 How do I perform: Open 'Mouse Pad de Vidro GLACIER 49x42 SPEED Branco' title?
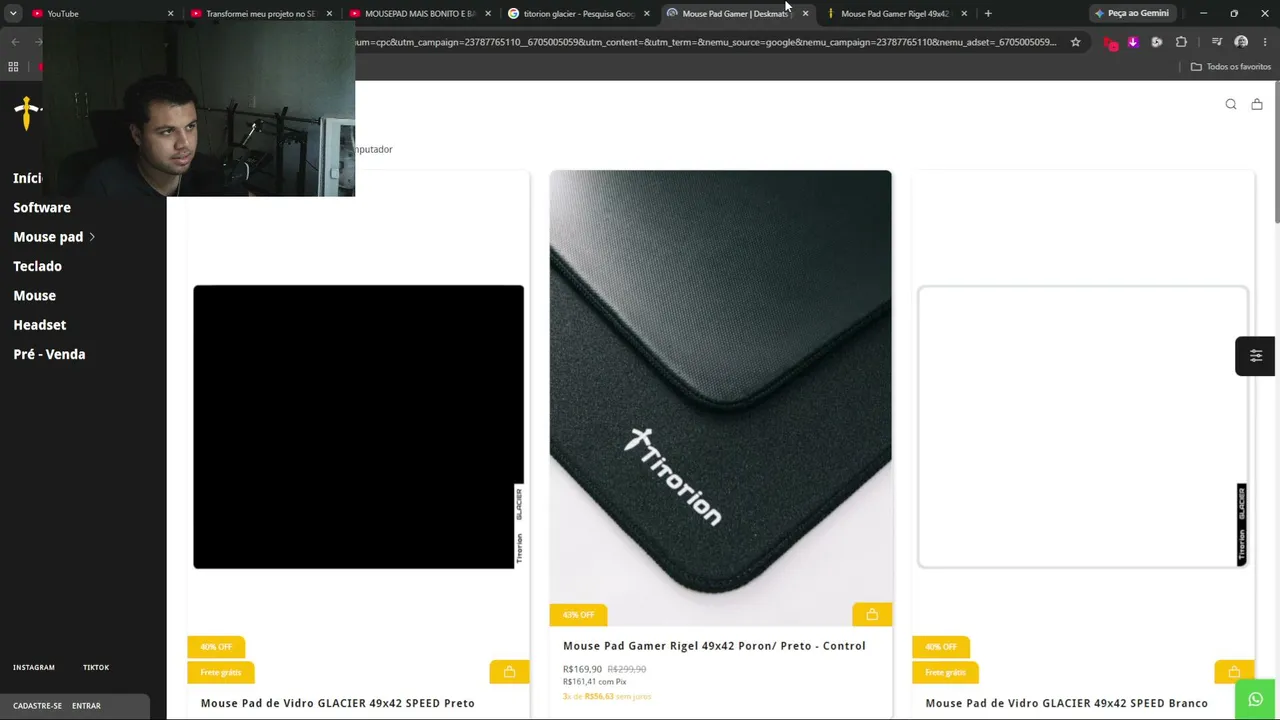(x=1067, y=703)
